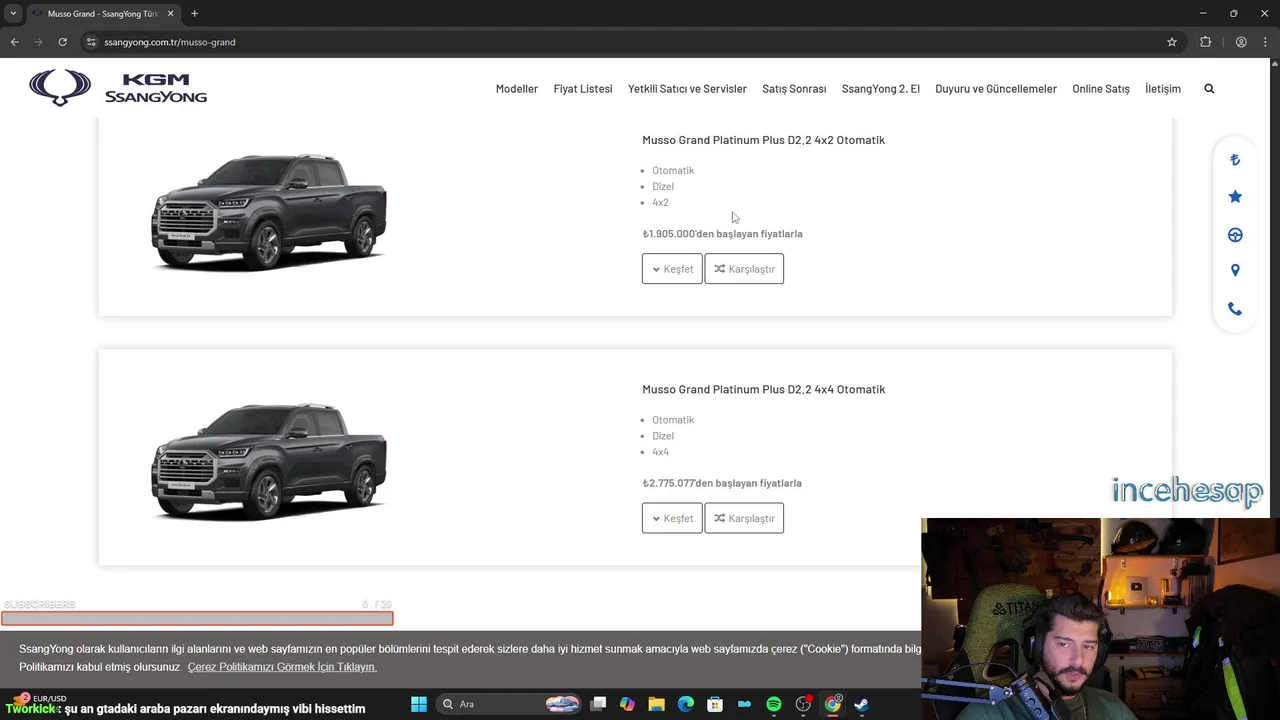Open Task View in the taskbar

click(x=598, y=704)
